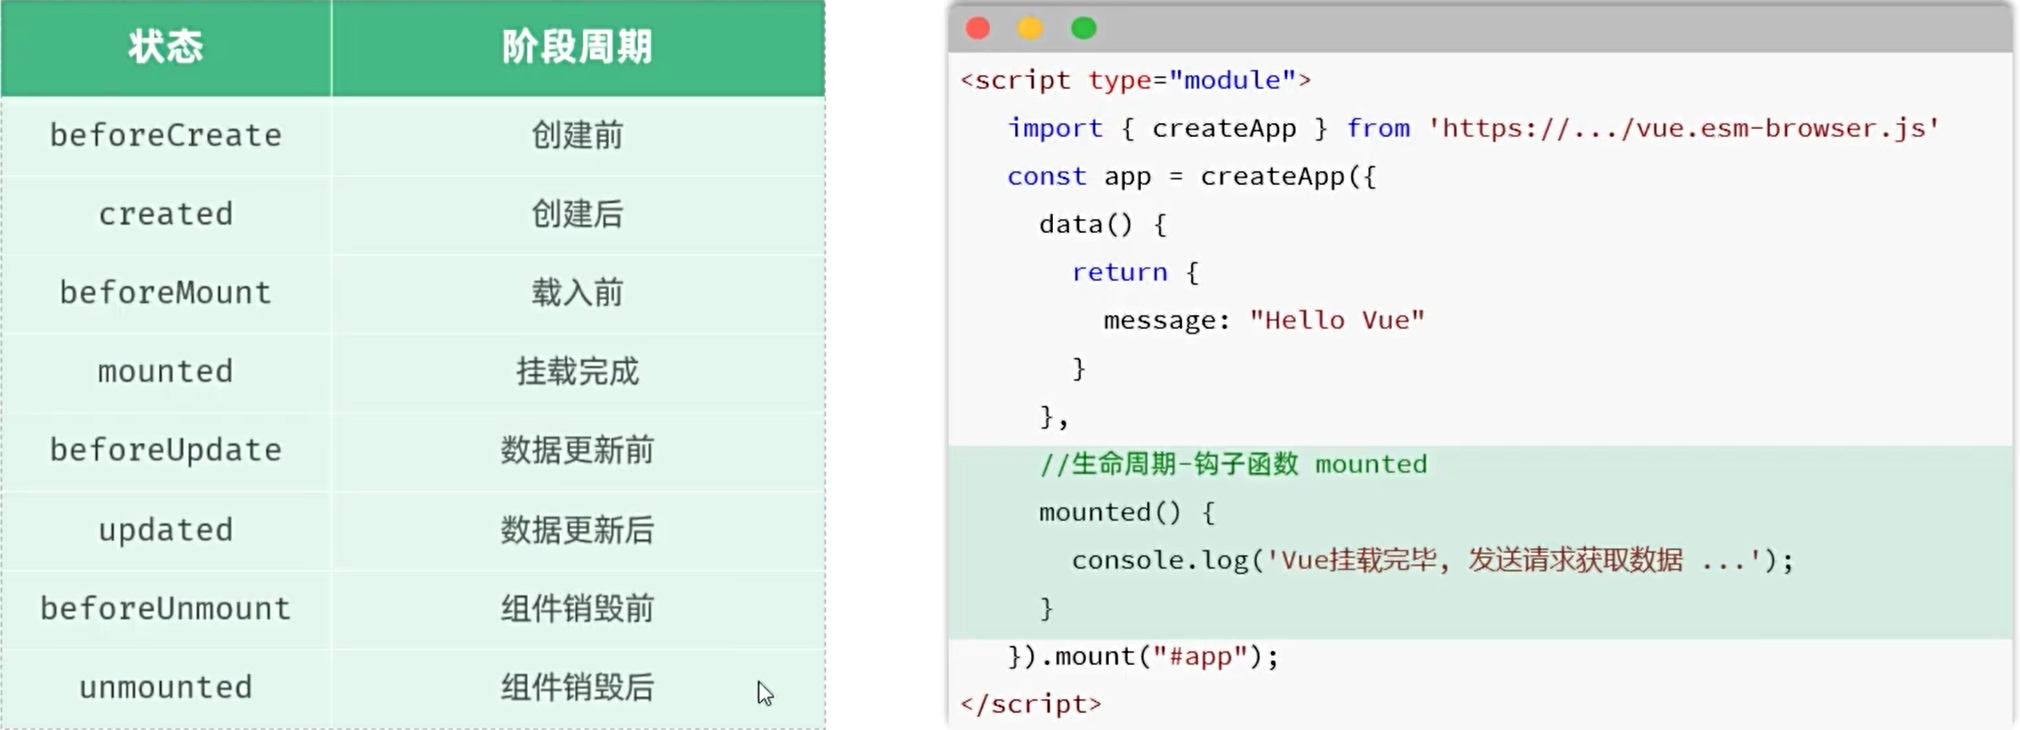The image size is (2020, 730).
Task: Click the beforeMount table cell
Action: (166, 293)
